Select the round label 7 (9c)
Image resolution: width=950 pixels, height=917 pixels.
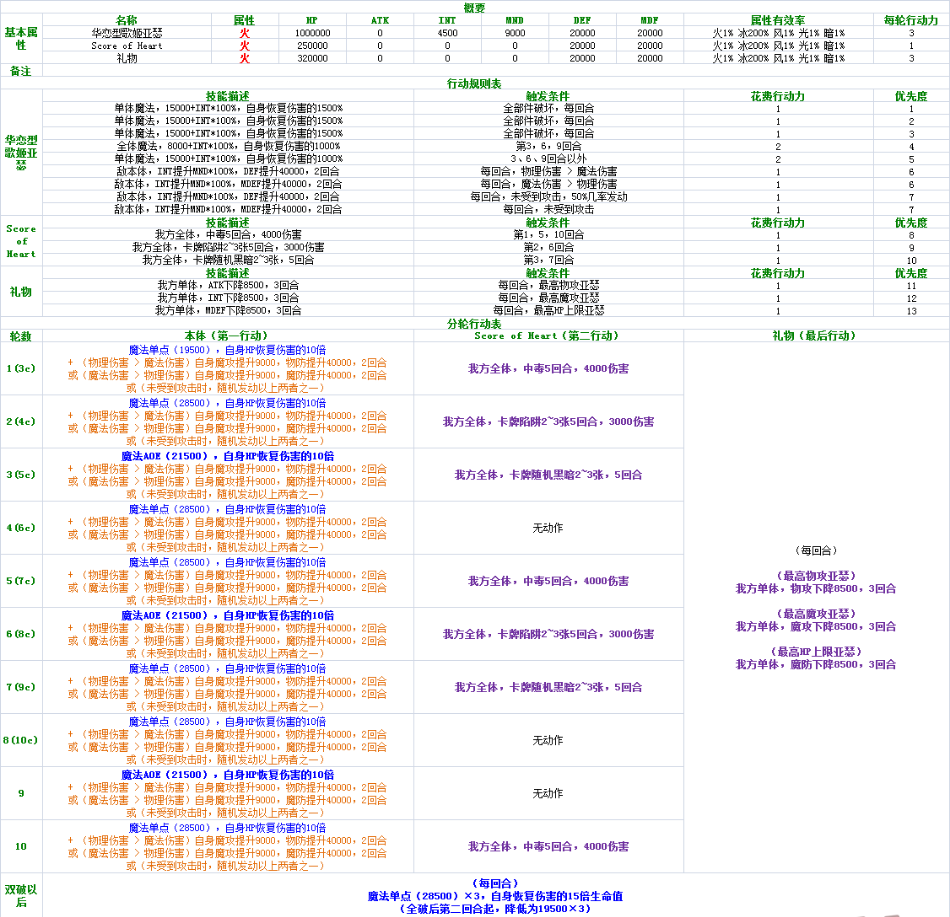[x=21, y=687]
